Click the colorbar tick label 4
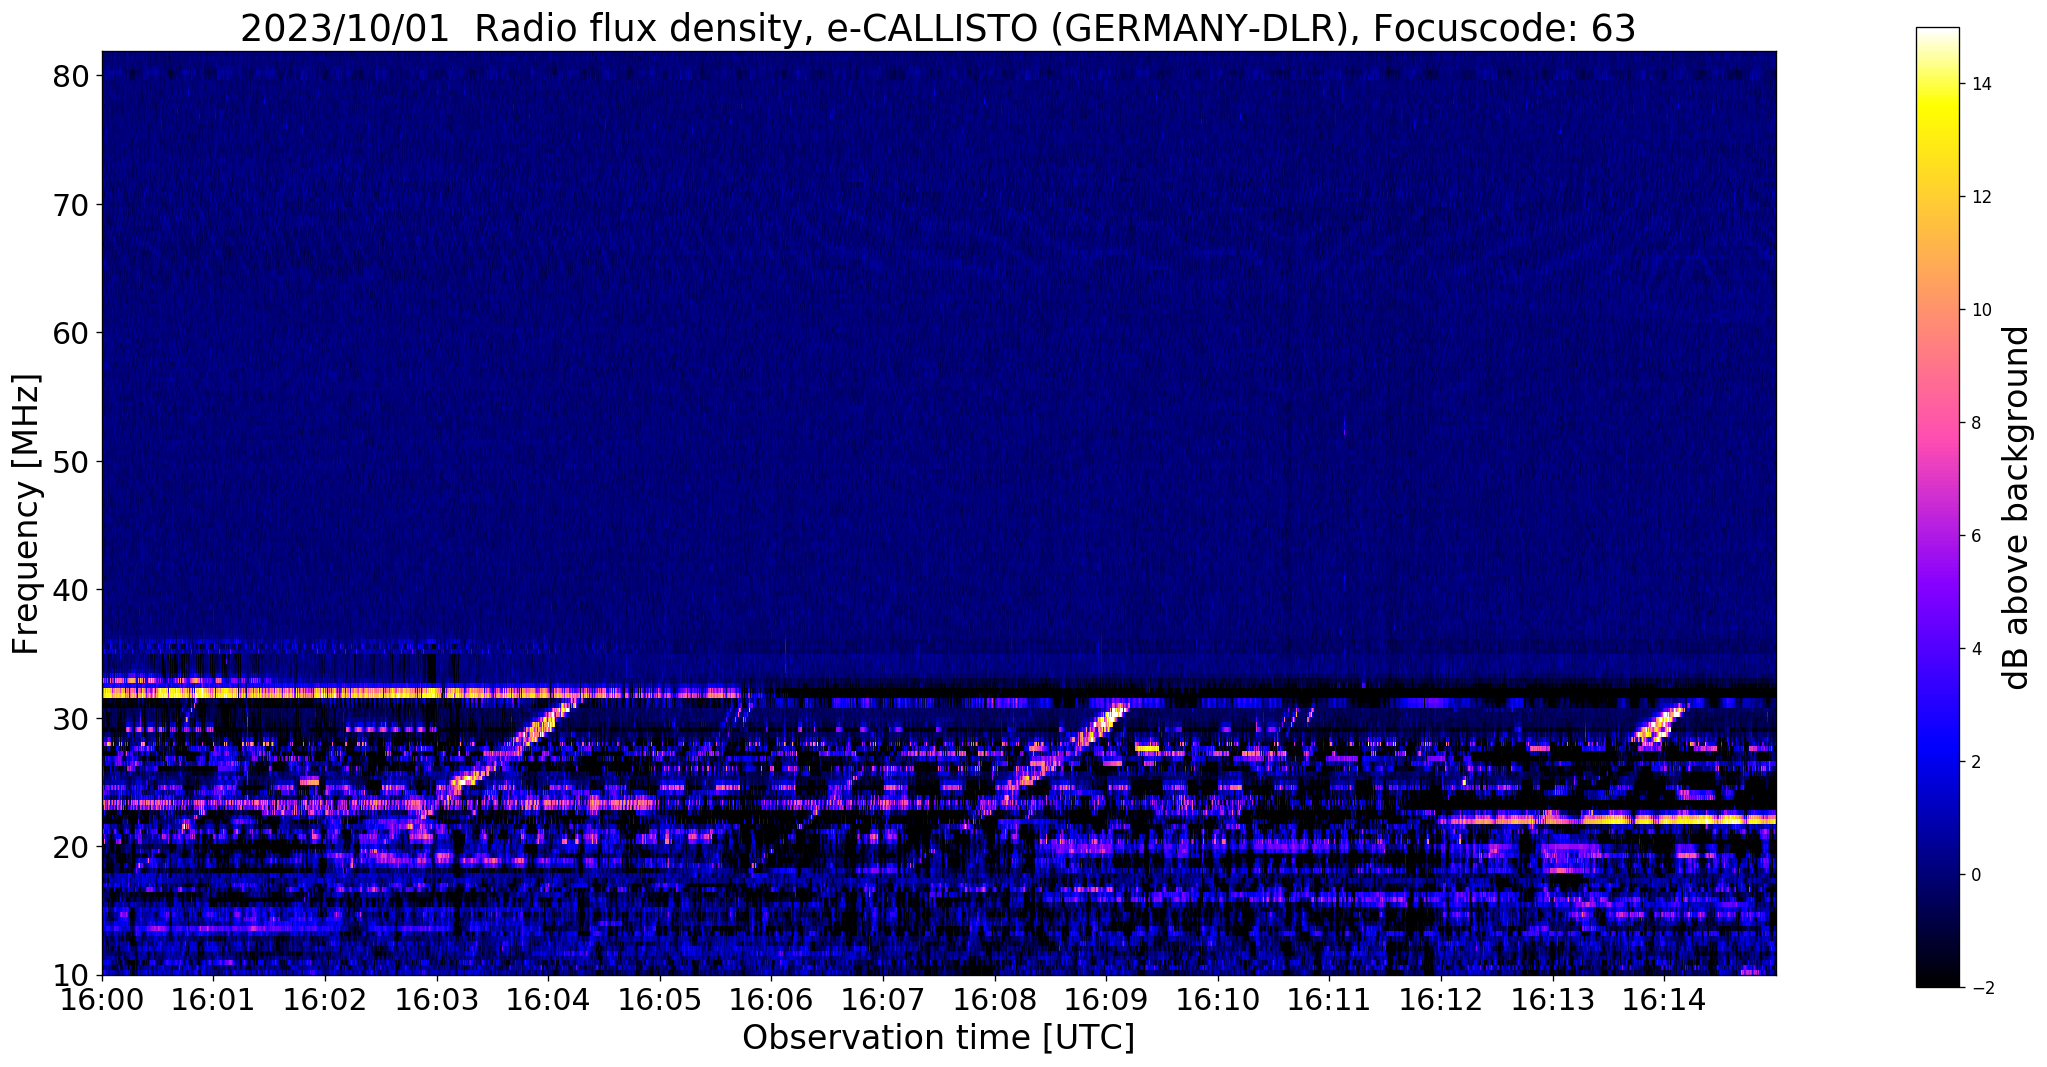This screenshot has width=2047, height=1067. coord(1976,649)
